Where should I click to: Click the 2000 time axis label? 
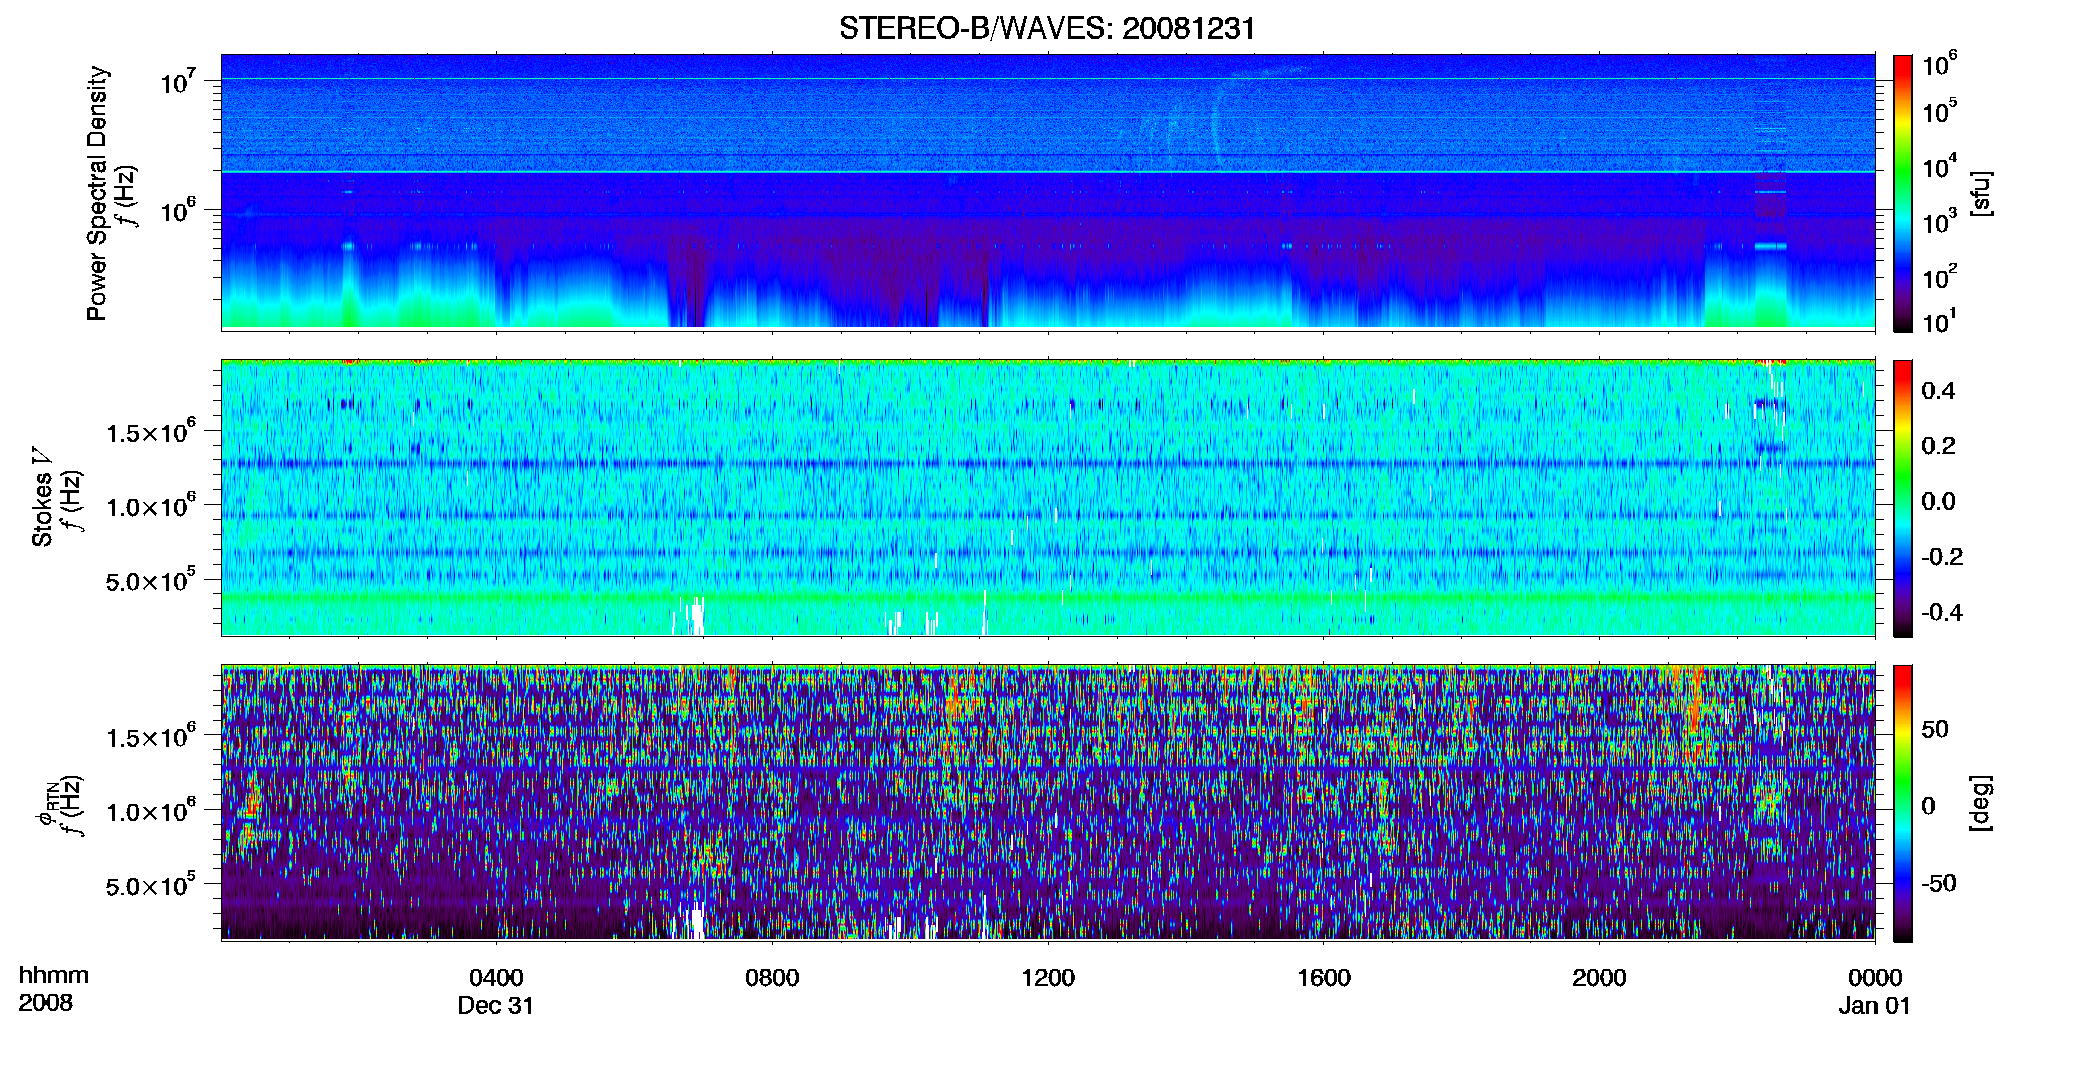pos(1599,978)
